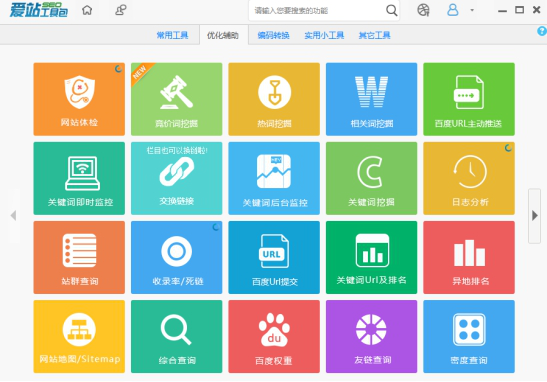The image size is (547, 382).
Task: Open the 百度Url提交 tile
Action: coord(274,257)
